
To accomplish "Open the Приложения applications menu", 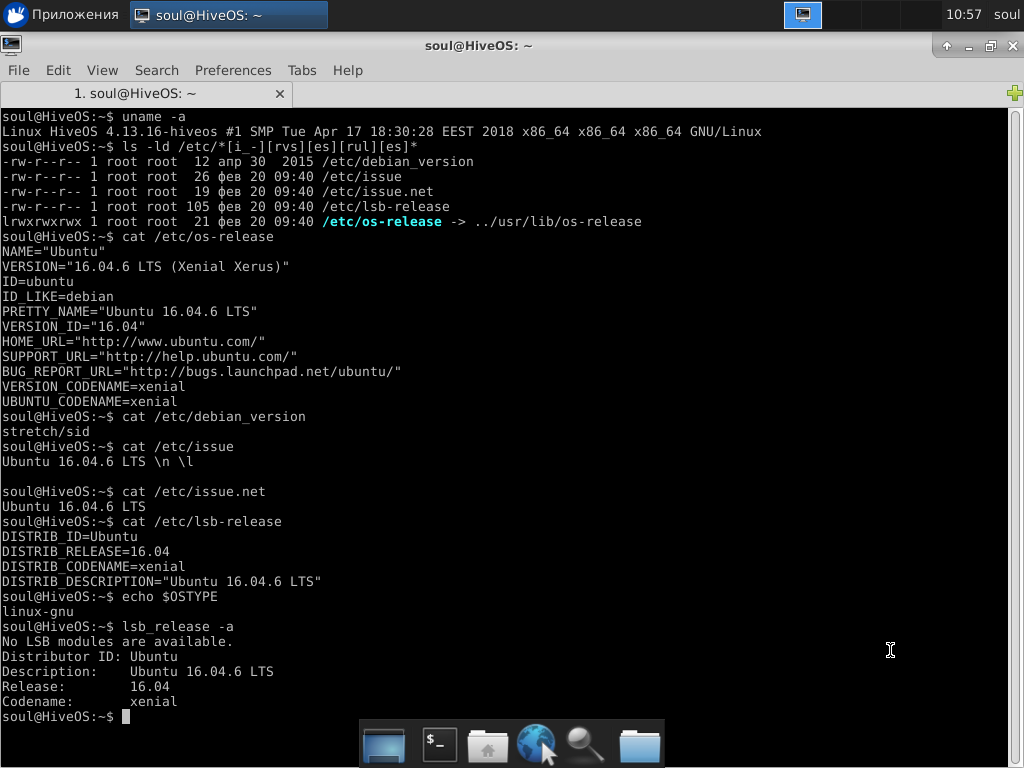I will click(61, 14).
